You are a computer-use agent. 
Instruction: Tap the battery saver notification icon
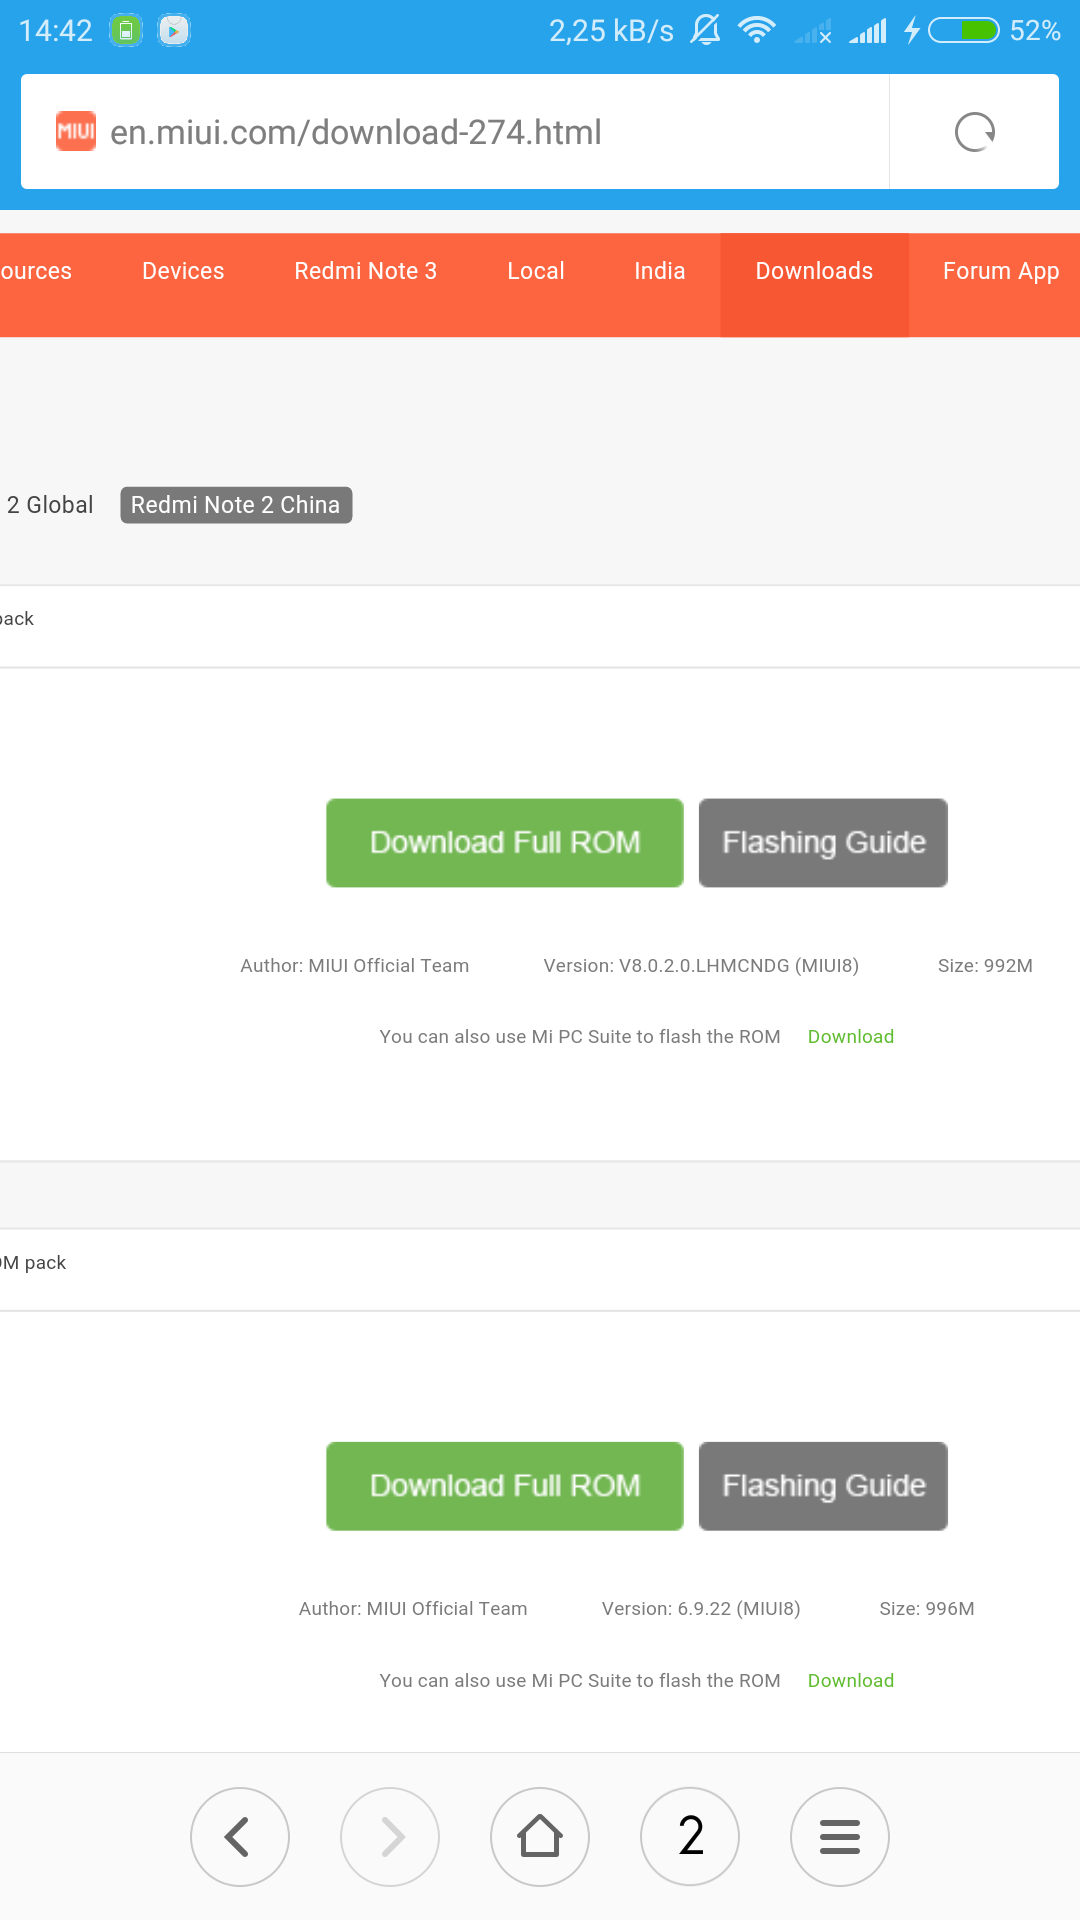[126, 31]
